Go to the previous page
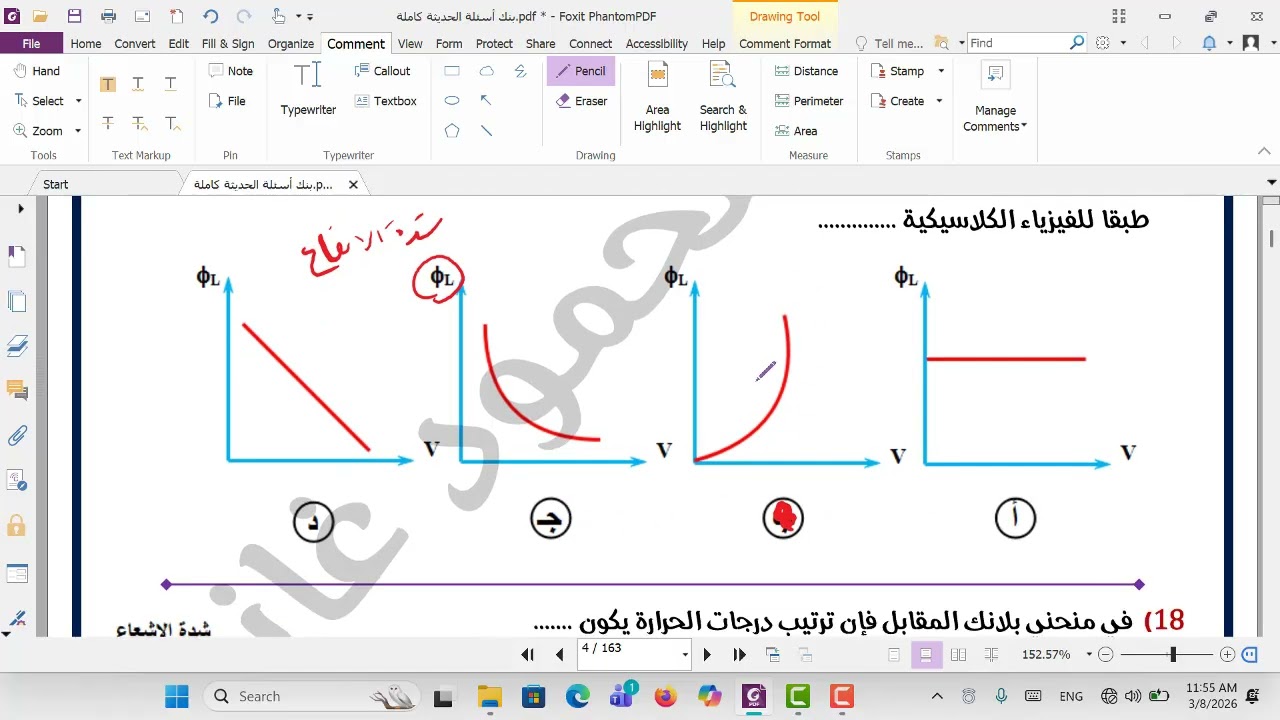1280x720 pixels. [559, 655]
